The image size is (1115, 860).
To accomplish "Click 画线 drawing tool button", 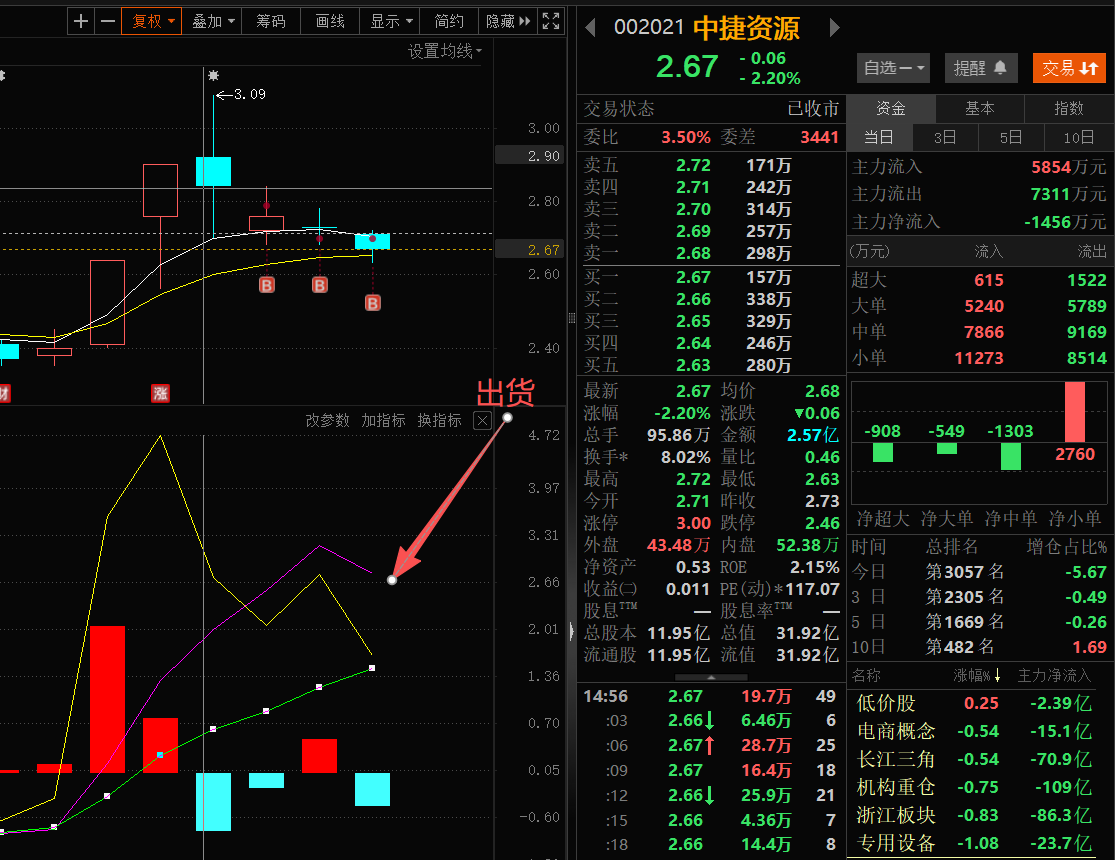I will pyautogui.click(x=330, y=21).
